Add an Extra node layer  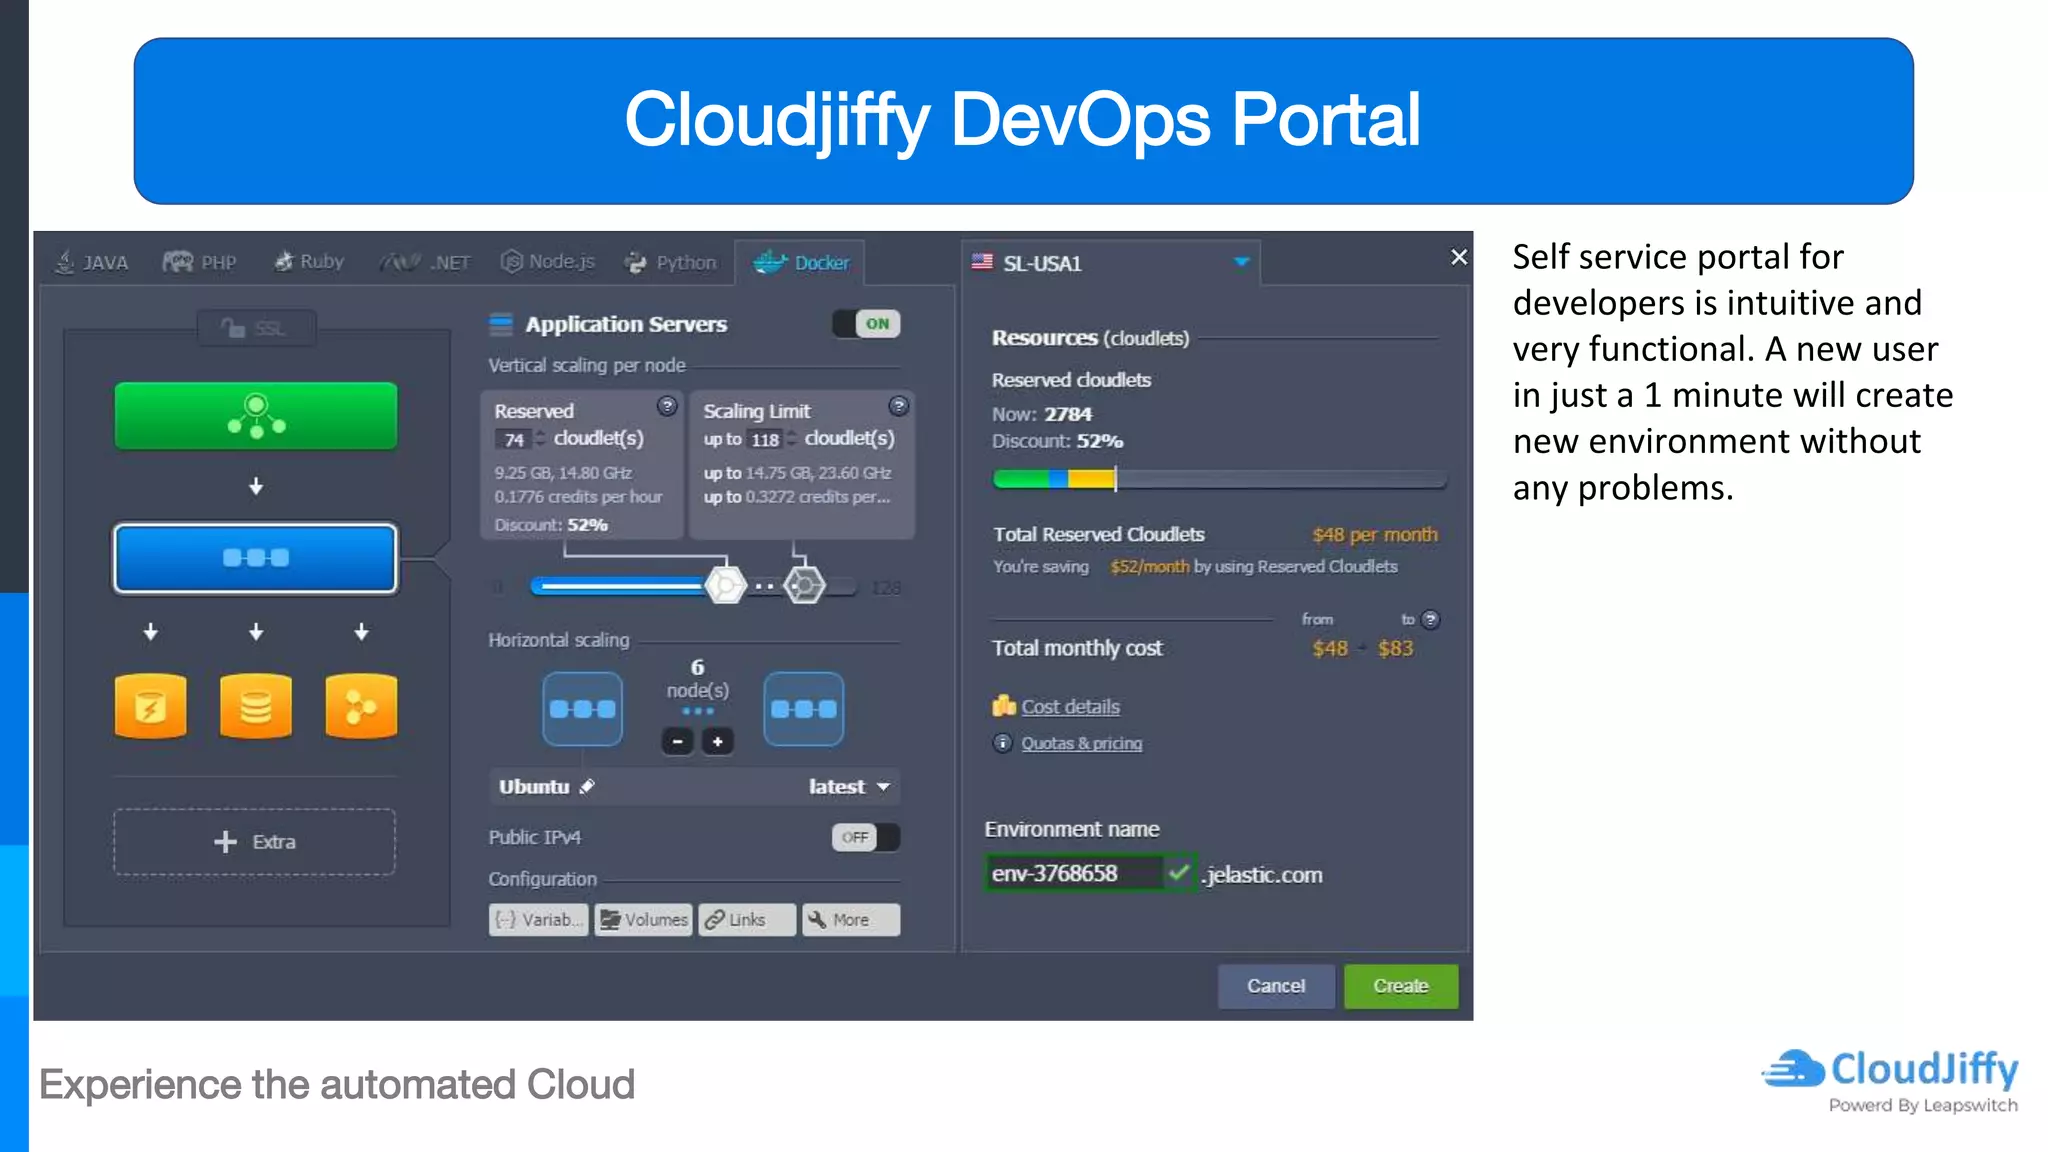[x=255, y=842]
